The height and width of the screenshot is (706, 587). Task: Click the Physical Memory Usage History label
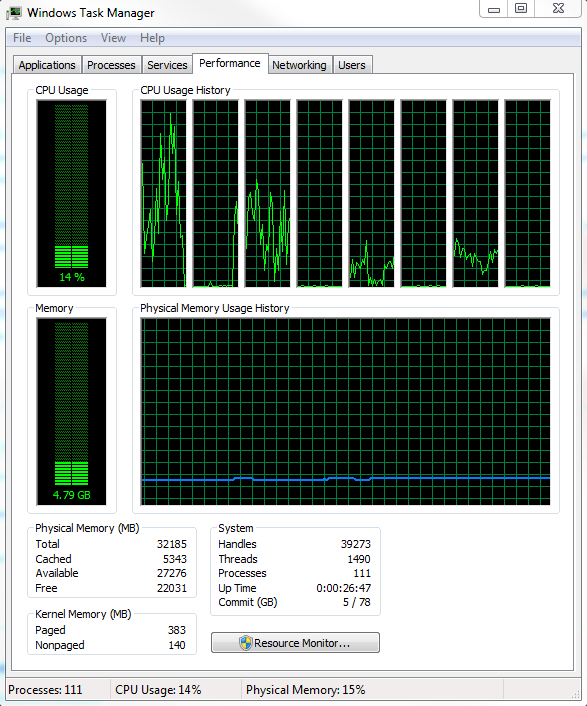(x=215, y=308)
